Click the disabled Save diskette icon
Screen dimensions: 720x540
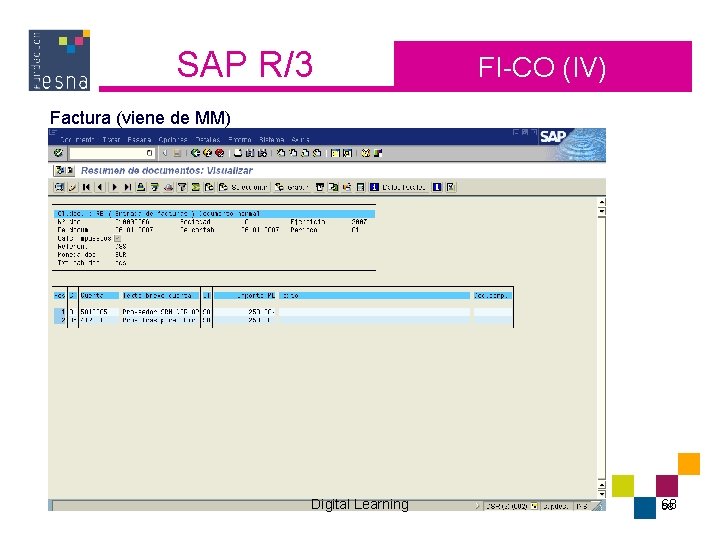177,153
